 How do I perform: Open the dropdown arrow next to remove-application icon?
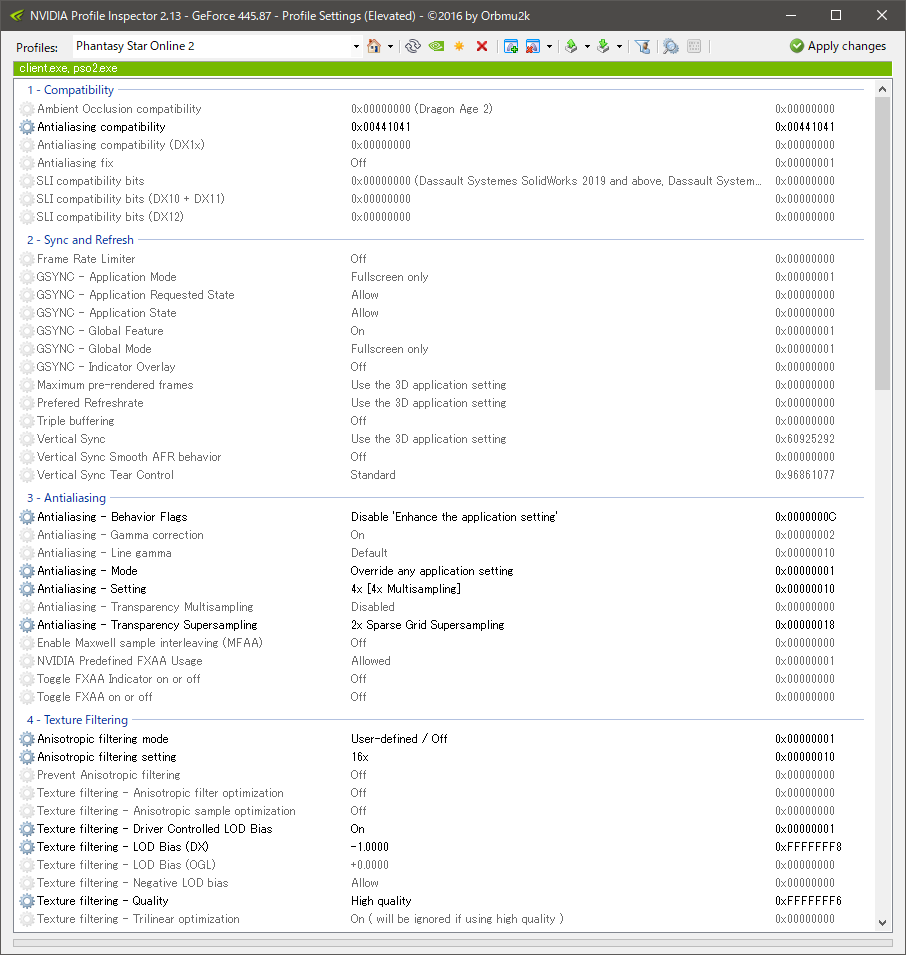click(x=549, y=46)
